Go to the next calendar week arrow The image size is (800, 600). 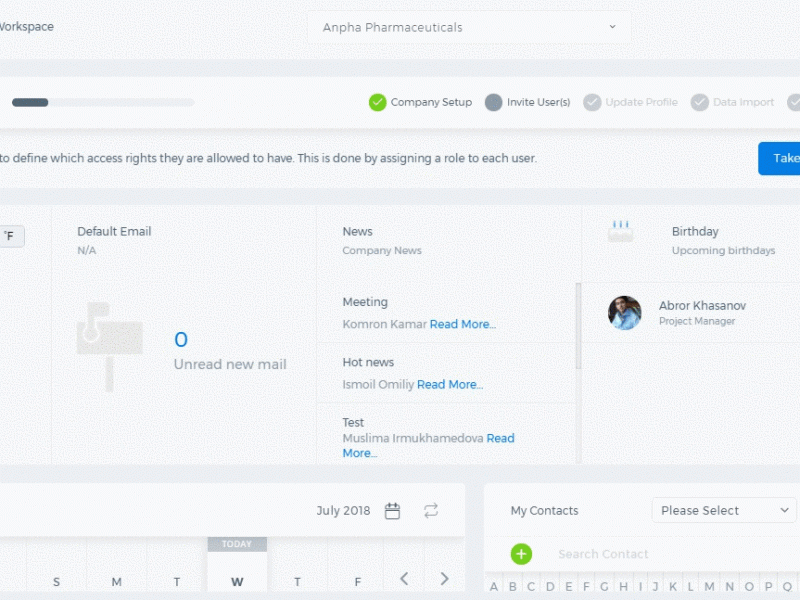444,579
